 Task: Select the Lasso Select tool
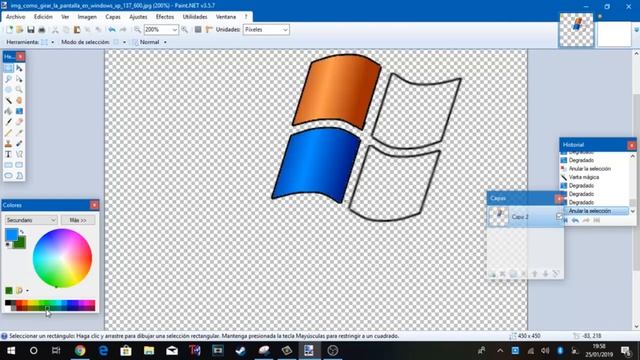(x=8, y=79)
